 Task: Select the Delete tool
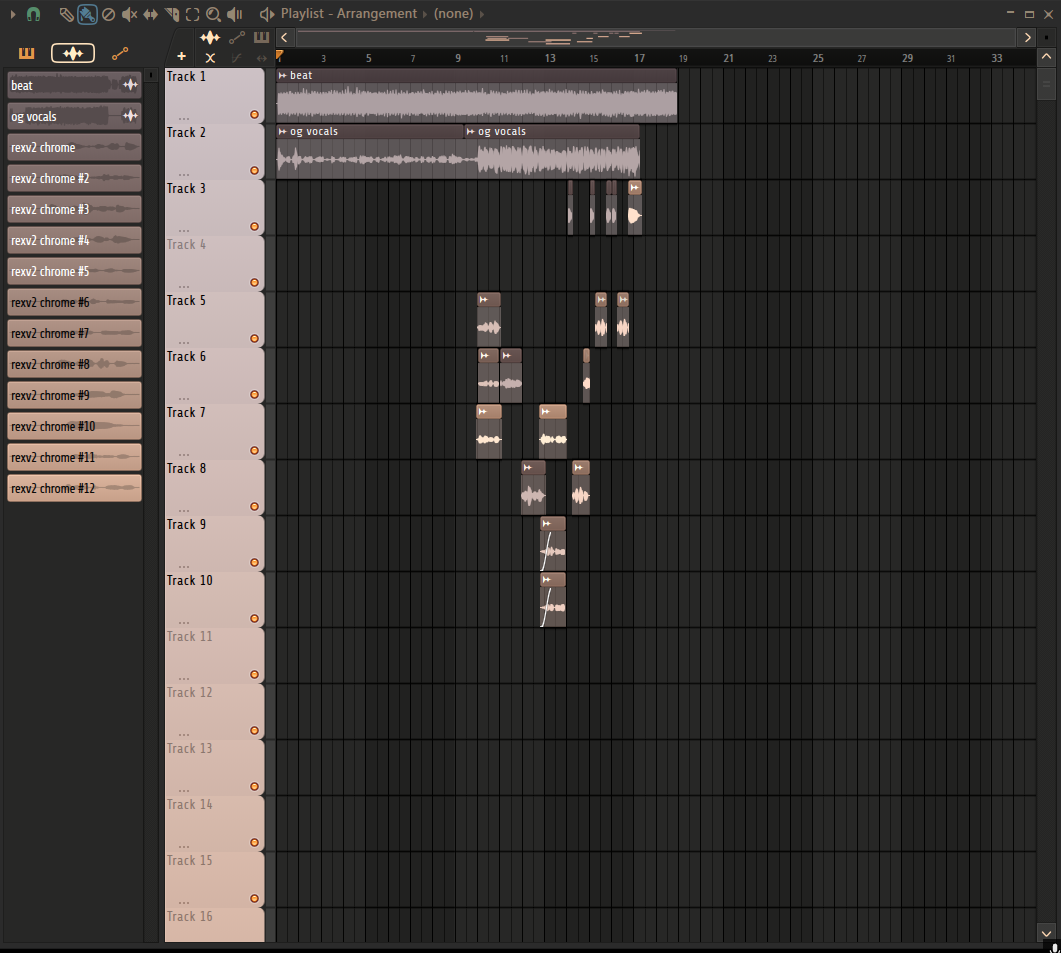(x=108, y=14)
